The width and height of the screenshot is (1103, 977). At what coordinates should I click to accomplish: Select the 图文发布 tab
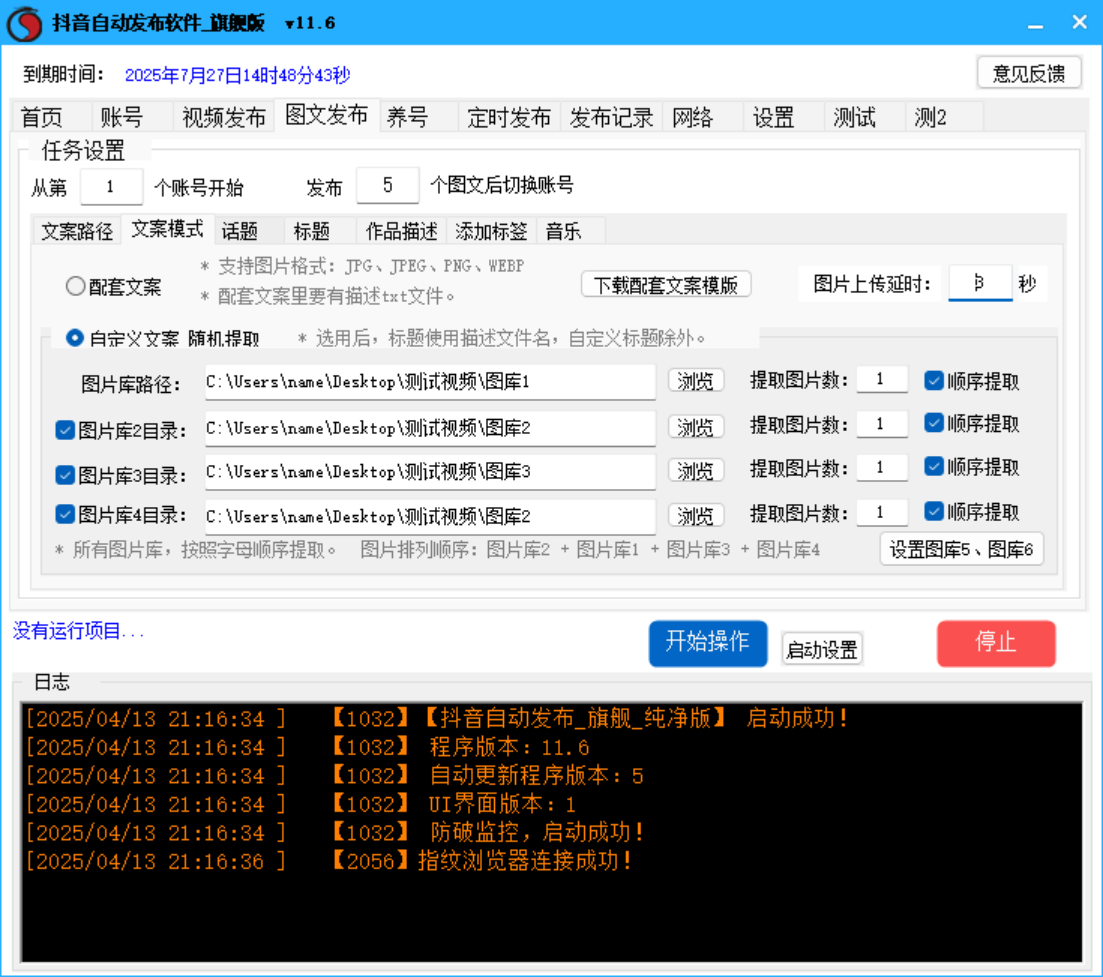pyautogui.click(x=327, y=115)
